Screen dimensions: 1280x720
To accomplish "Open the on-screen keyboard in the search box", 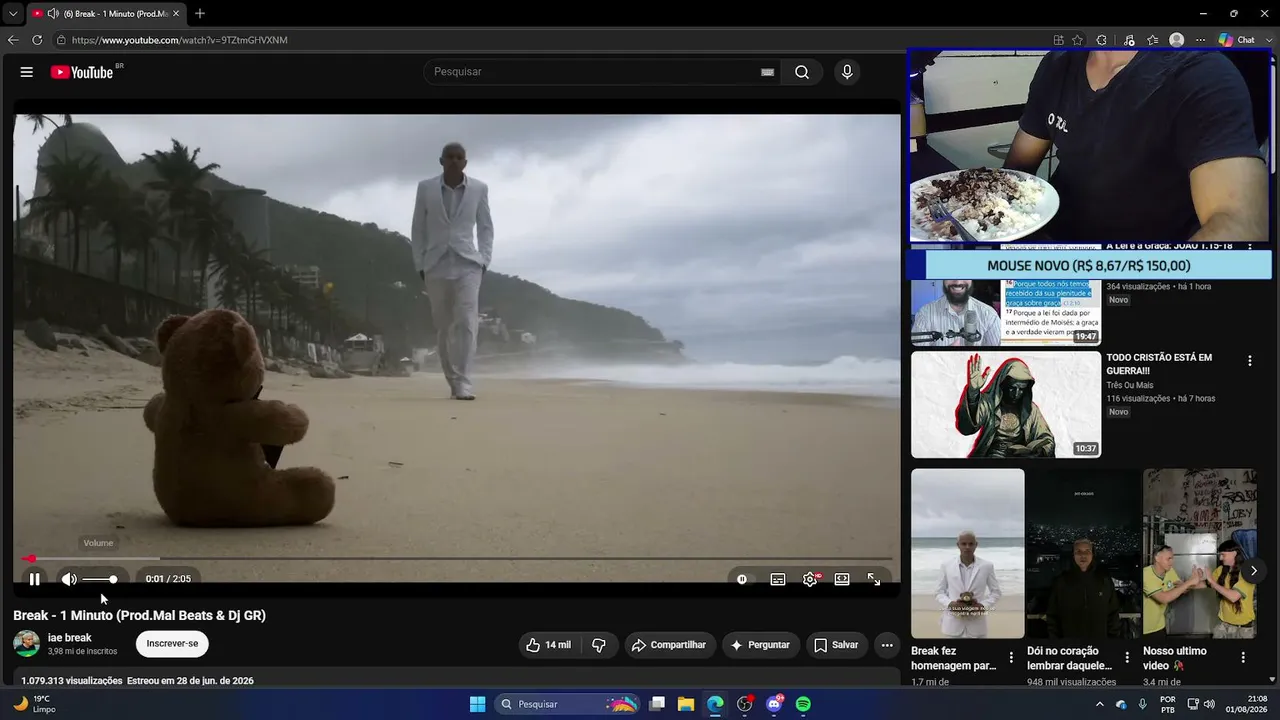I will (x=767, y=72).
